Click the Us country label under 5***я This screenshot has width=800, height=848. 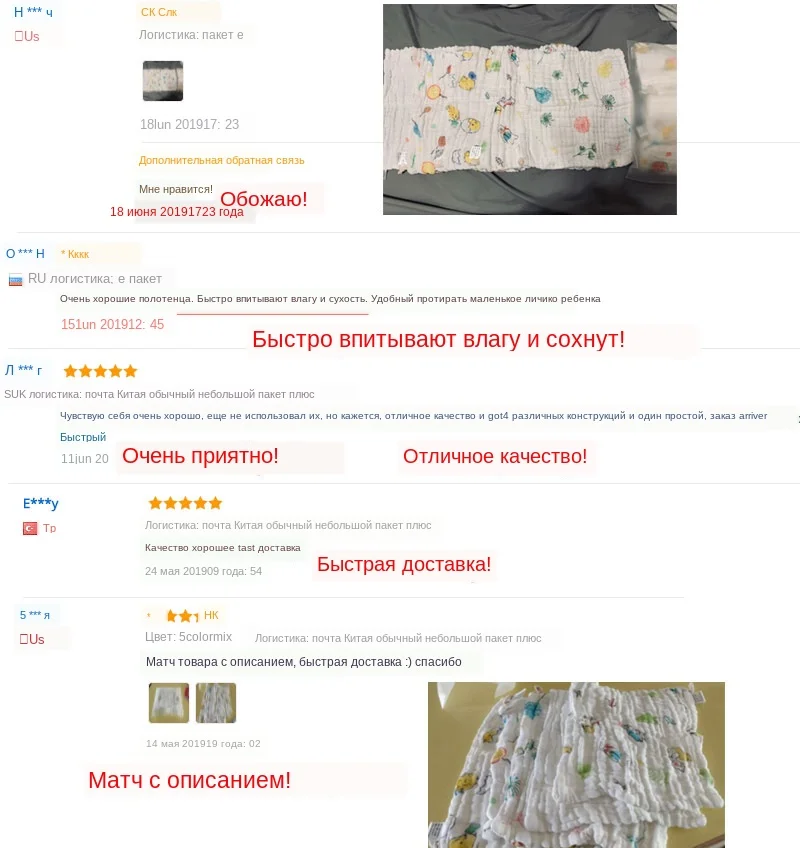click(x=32, y=639)
